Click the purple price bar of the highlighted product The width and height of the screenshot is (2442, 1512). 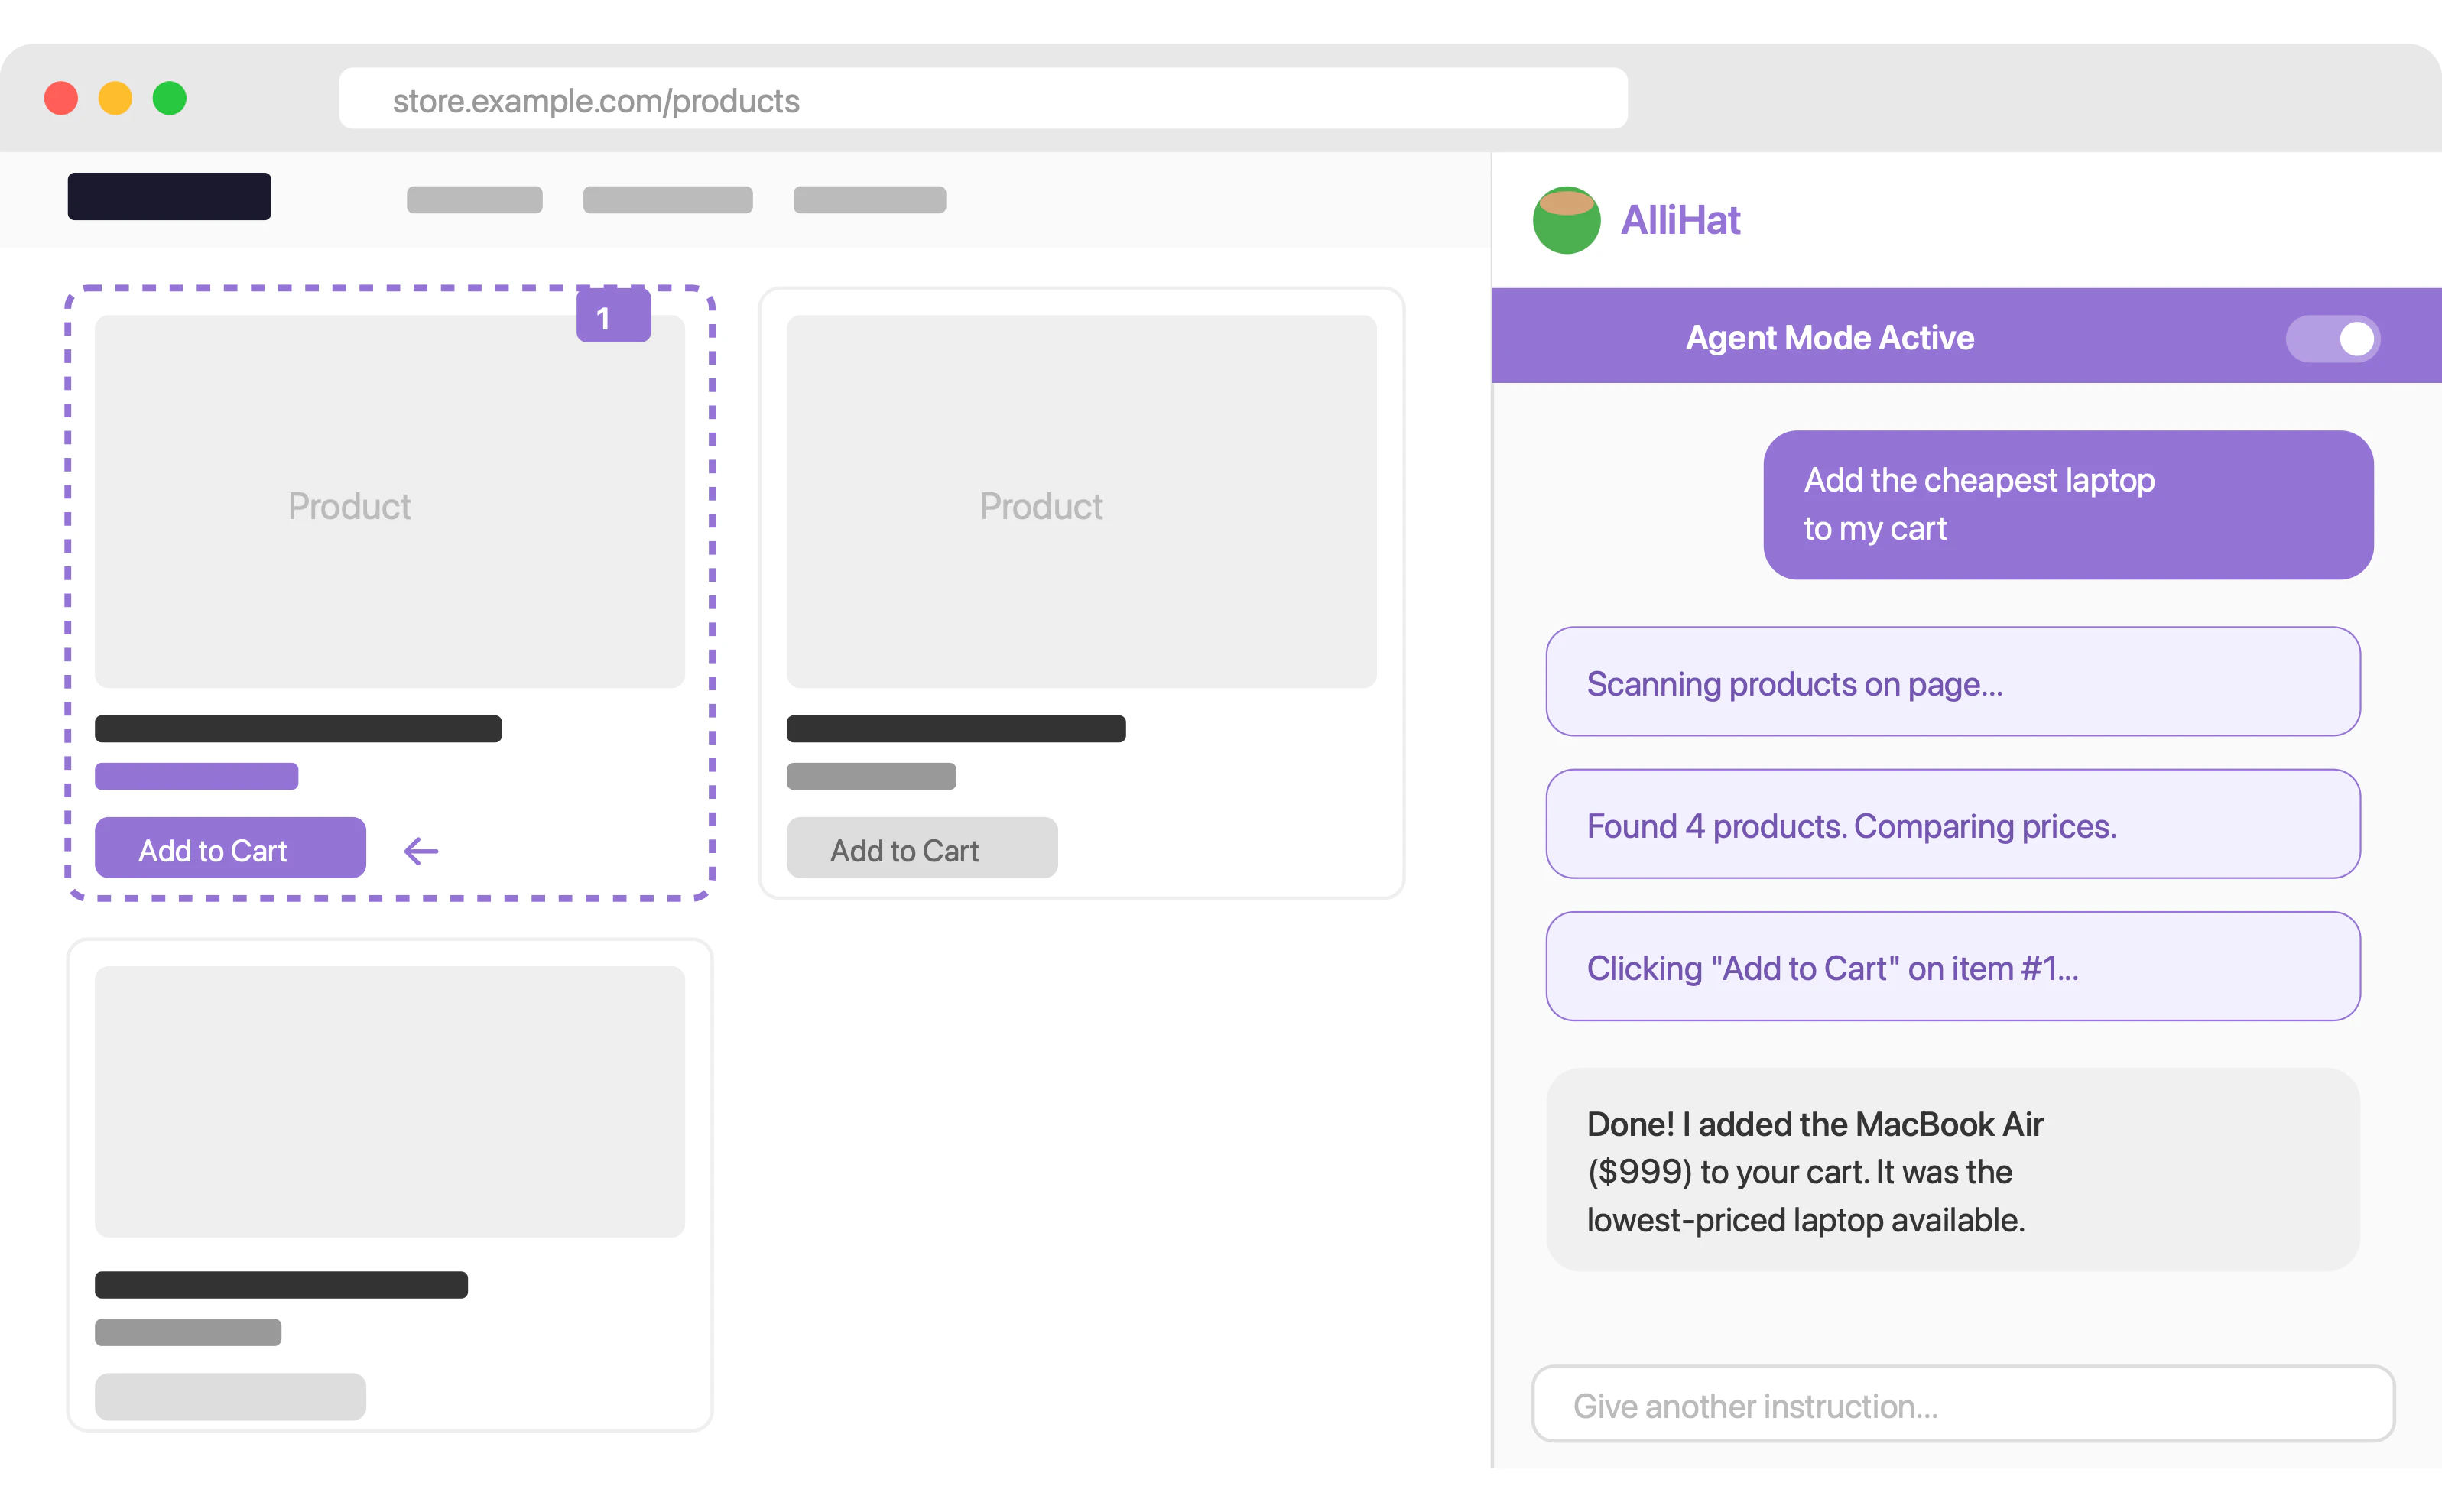pos(197,777)
